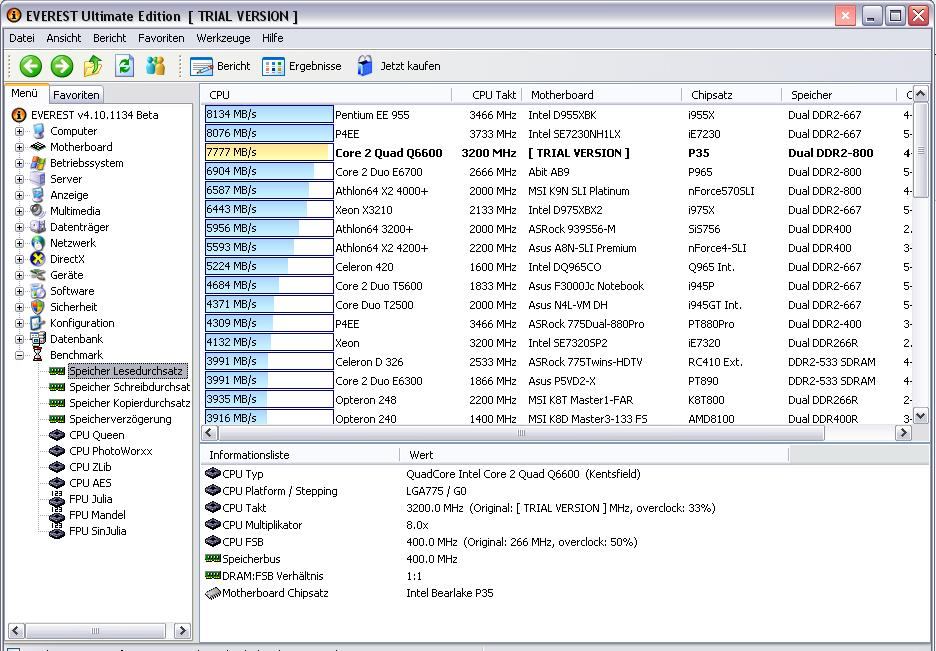Viewport: 936px width, 651px height.
Task: Sort by the Motherboard column header
Action: 602,95
